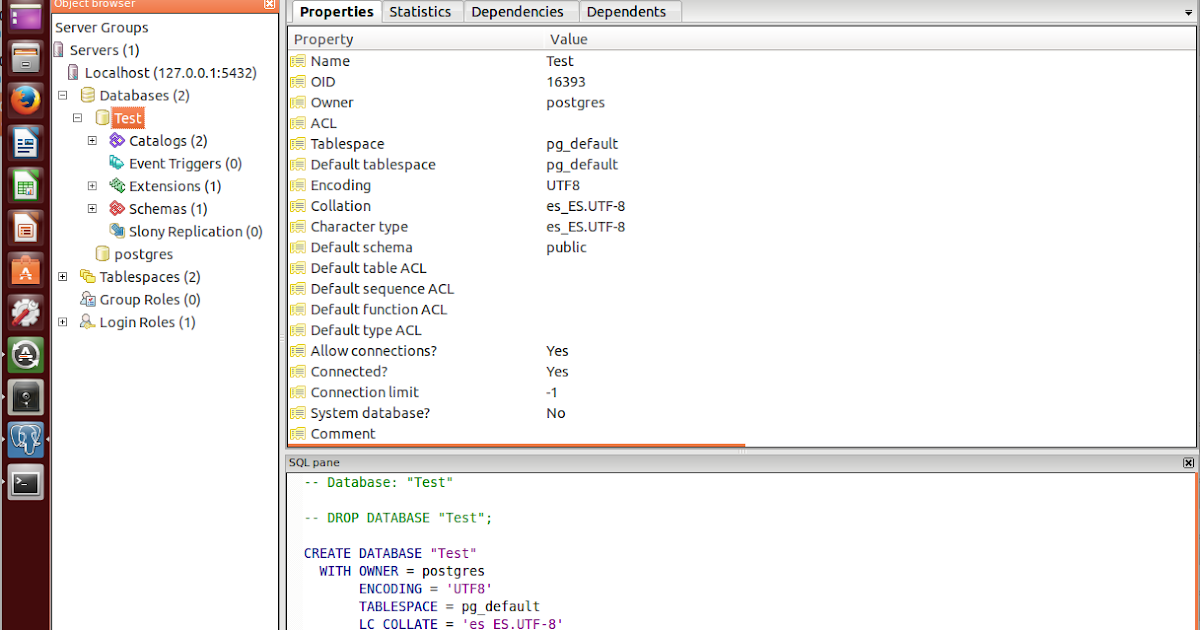Image resolution: width=1200 pixels, height=630 pixels.
Task: Click the 'TABLESPACE = pg_default' SQL line
Action: click(449, 607)
